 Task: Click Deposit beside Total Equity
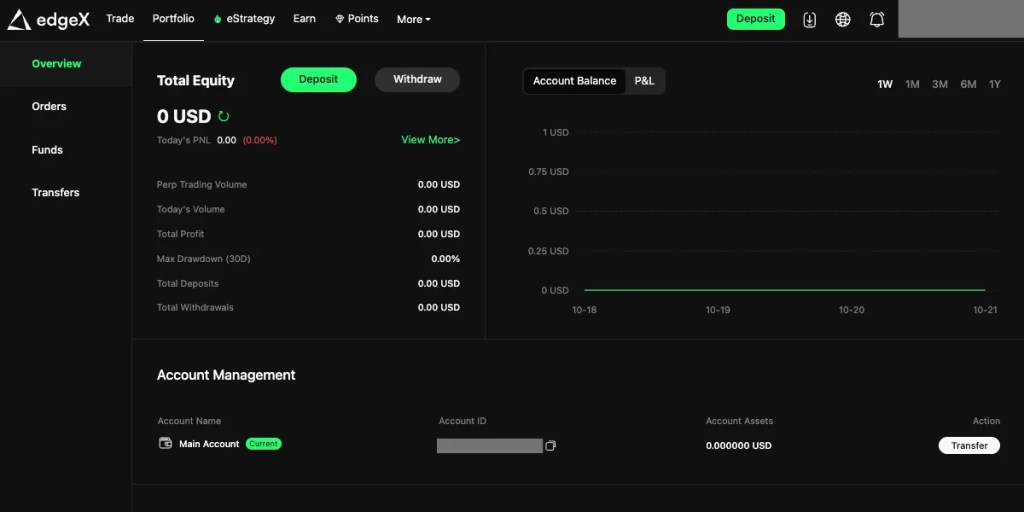(319, 80)
